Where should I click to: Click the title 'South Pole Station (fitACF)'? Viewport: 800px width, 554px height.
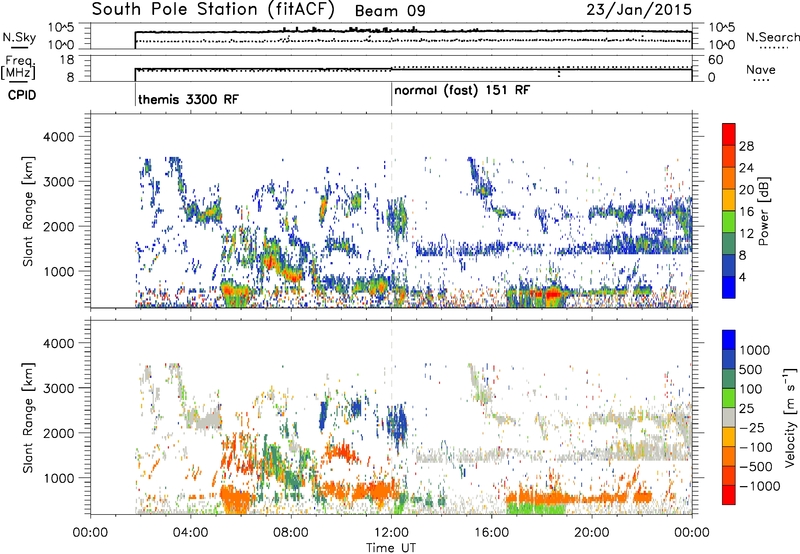(x=213, y=10)
